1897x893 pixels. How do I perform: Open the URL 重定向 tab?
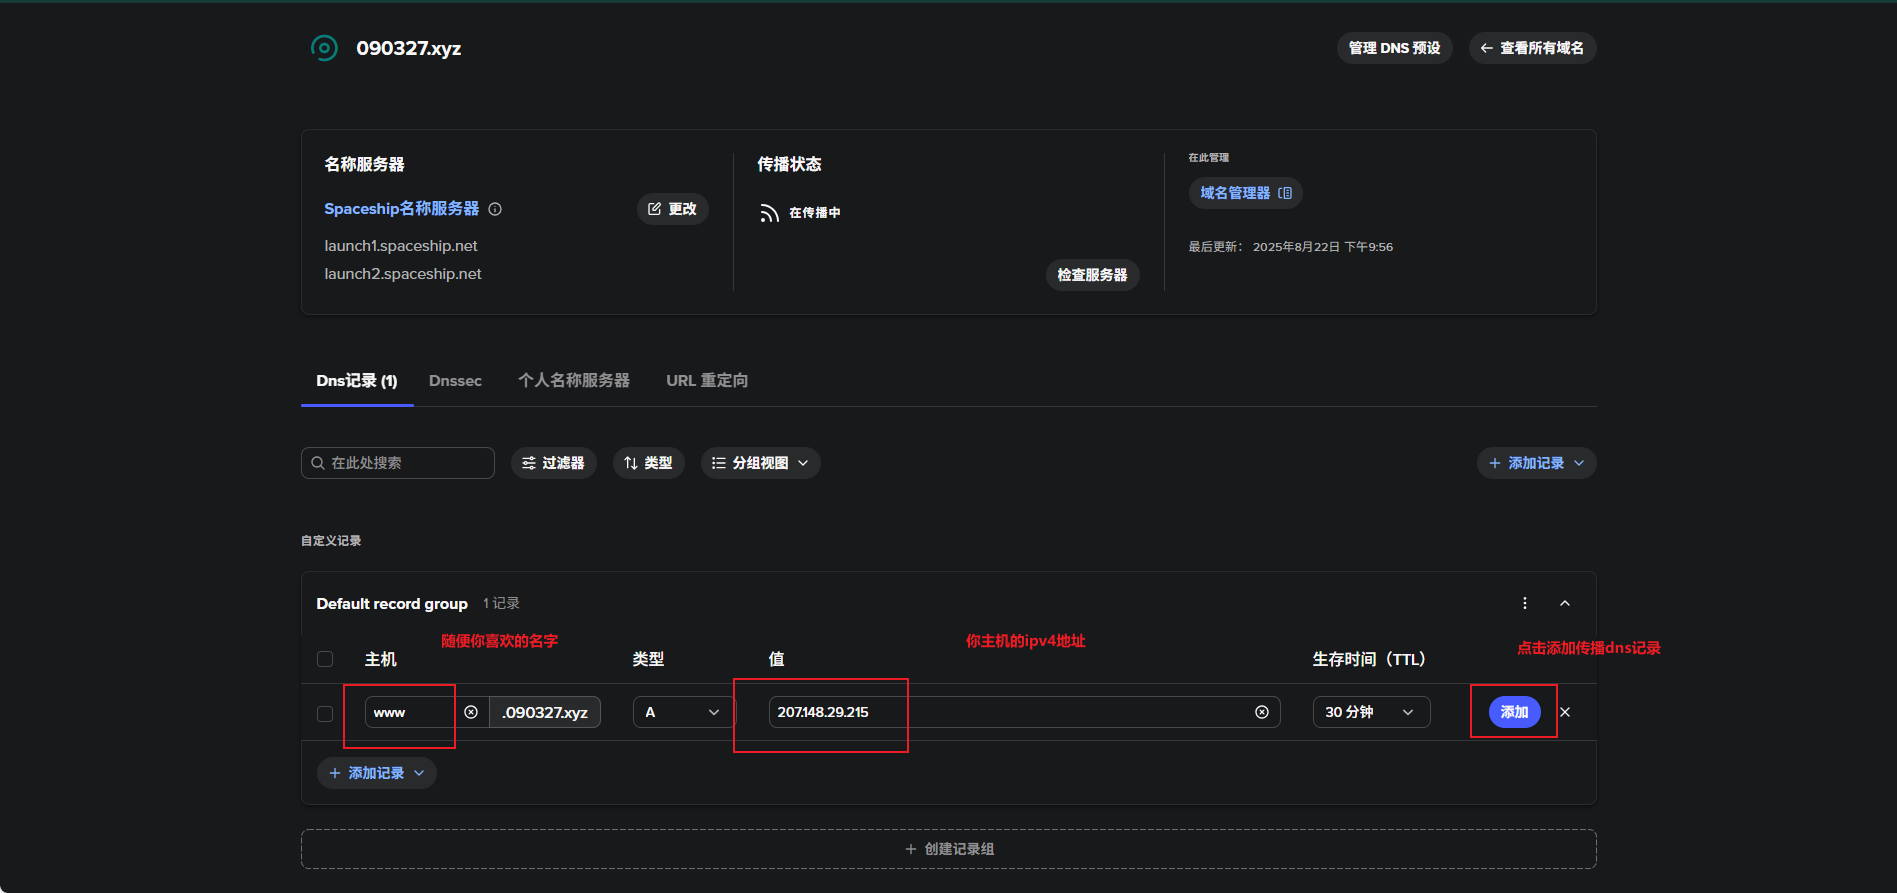(x=707, y=381)
